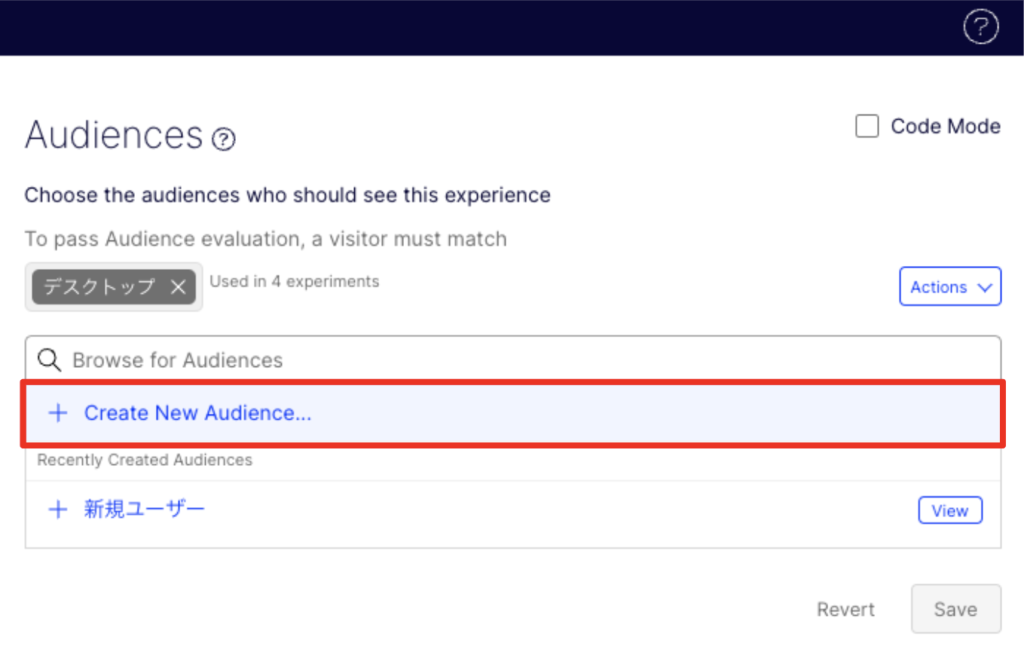The image size is (1024, 658).
Task: Open the help icon in the top bar
Action: click(980, 27)
